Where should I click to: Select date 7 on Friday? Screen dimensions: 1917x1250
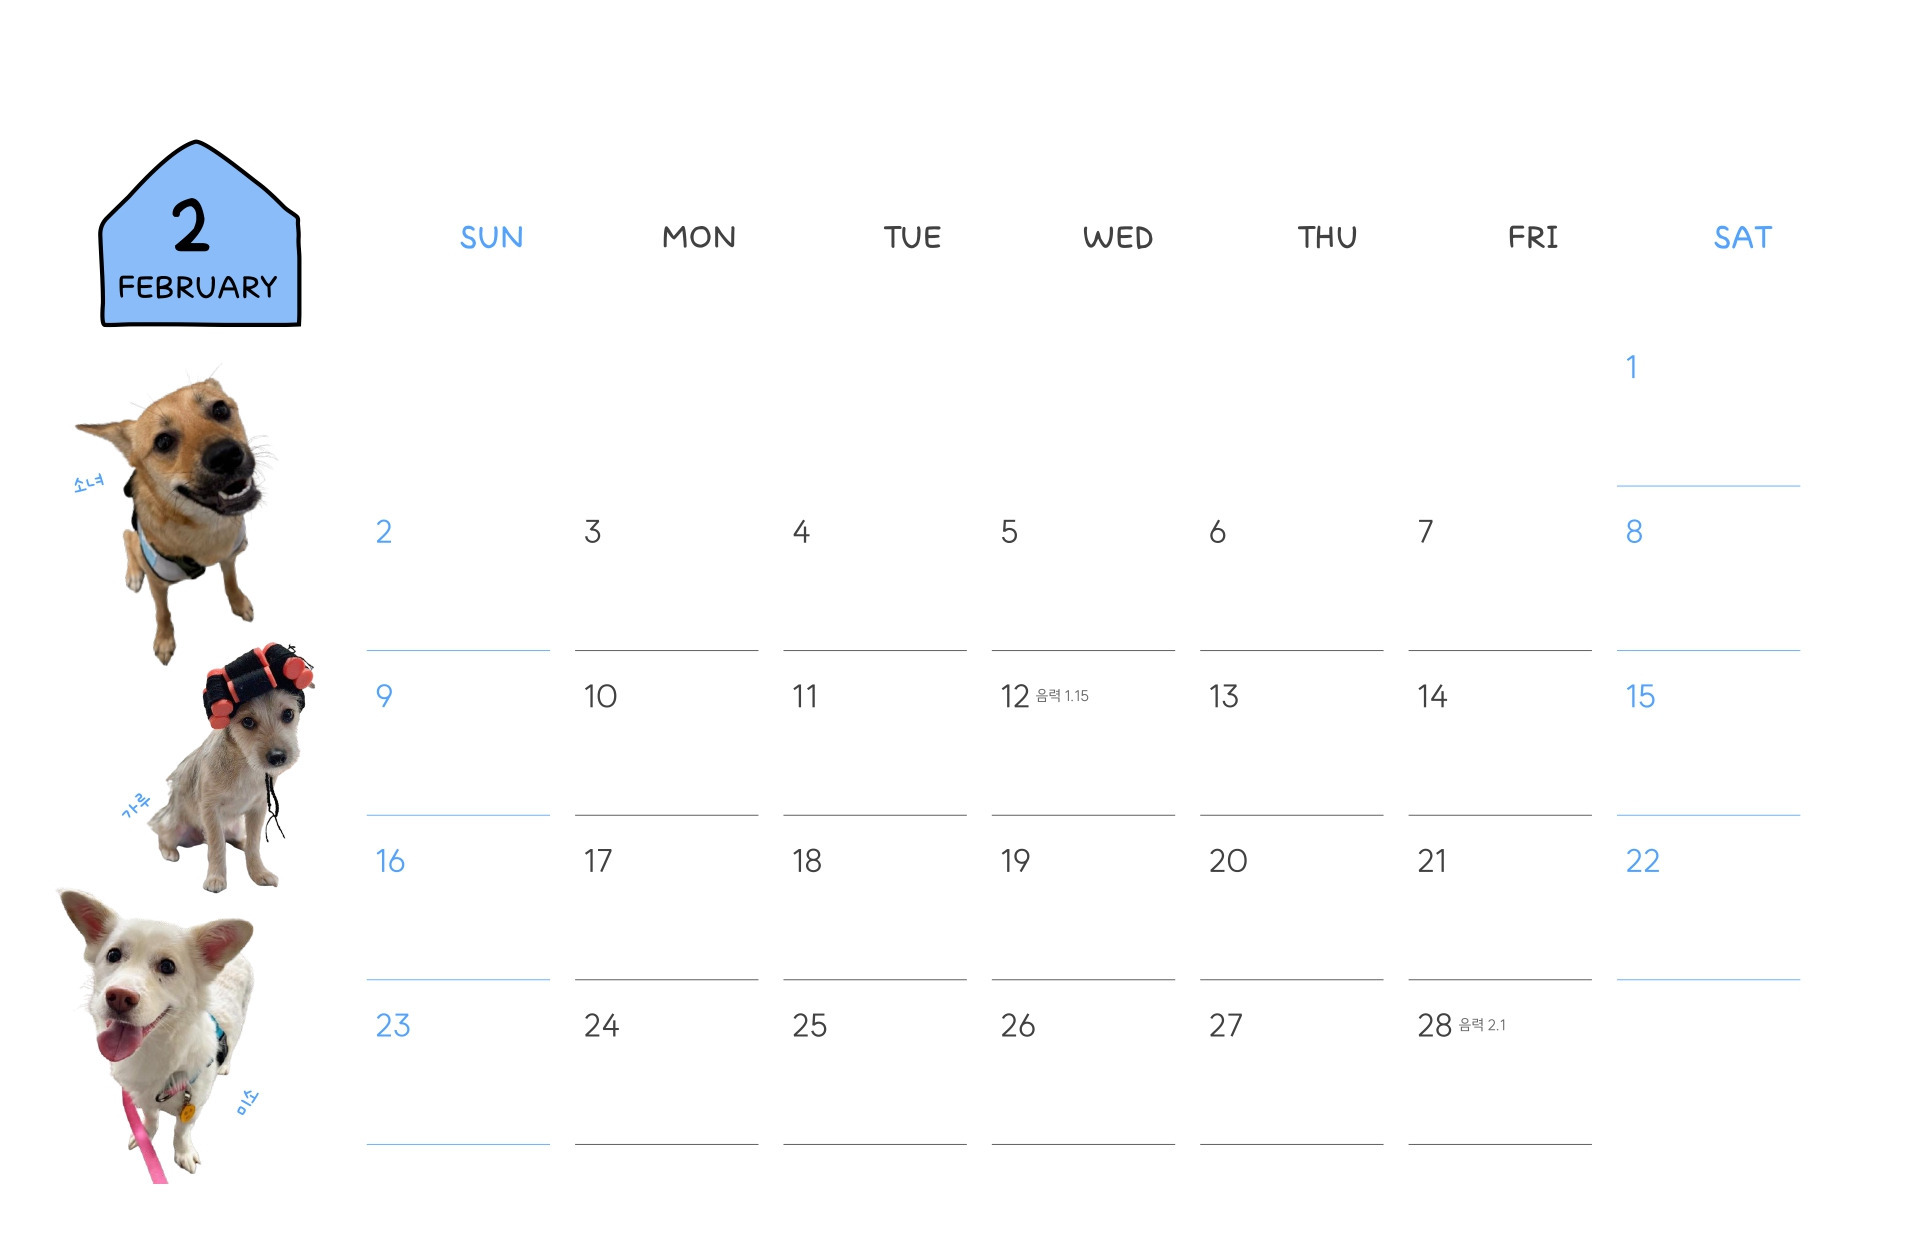1426,531
